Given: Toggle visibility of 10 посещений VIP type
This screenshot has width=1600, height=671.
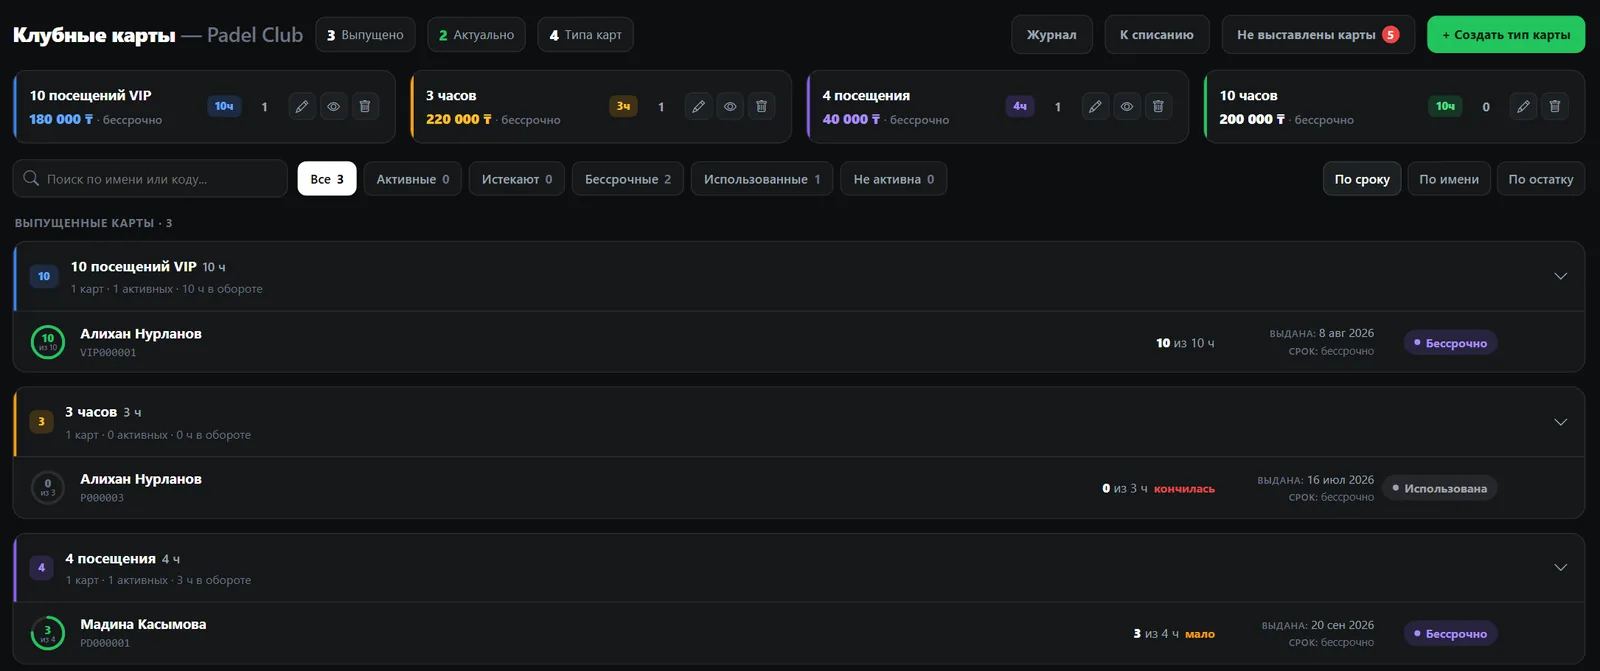Looking at the screenshot, I should (333, 106).
